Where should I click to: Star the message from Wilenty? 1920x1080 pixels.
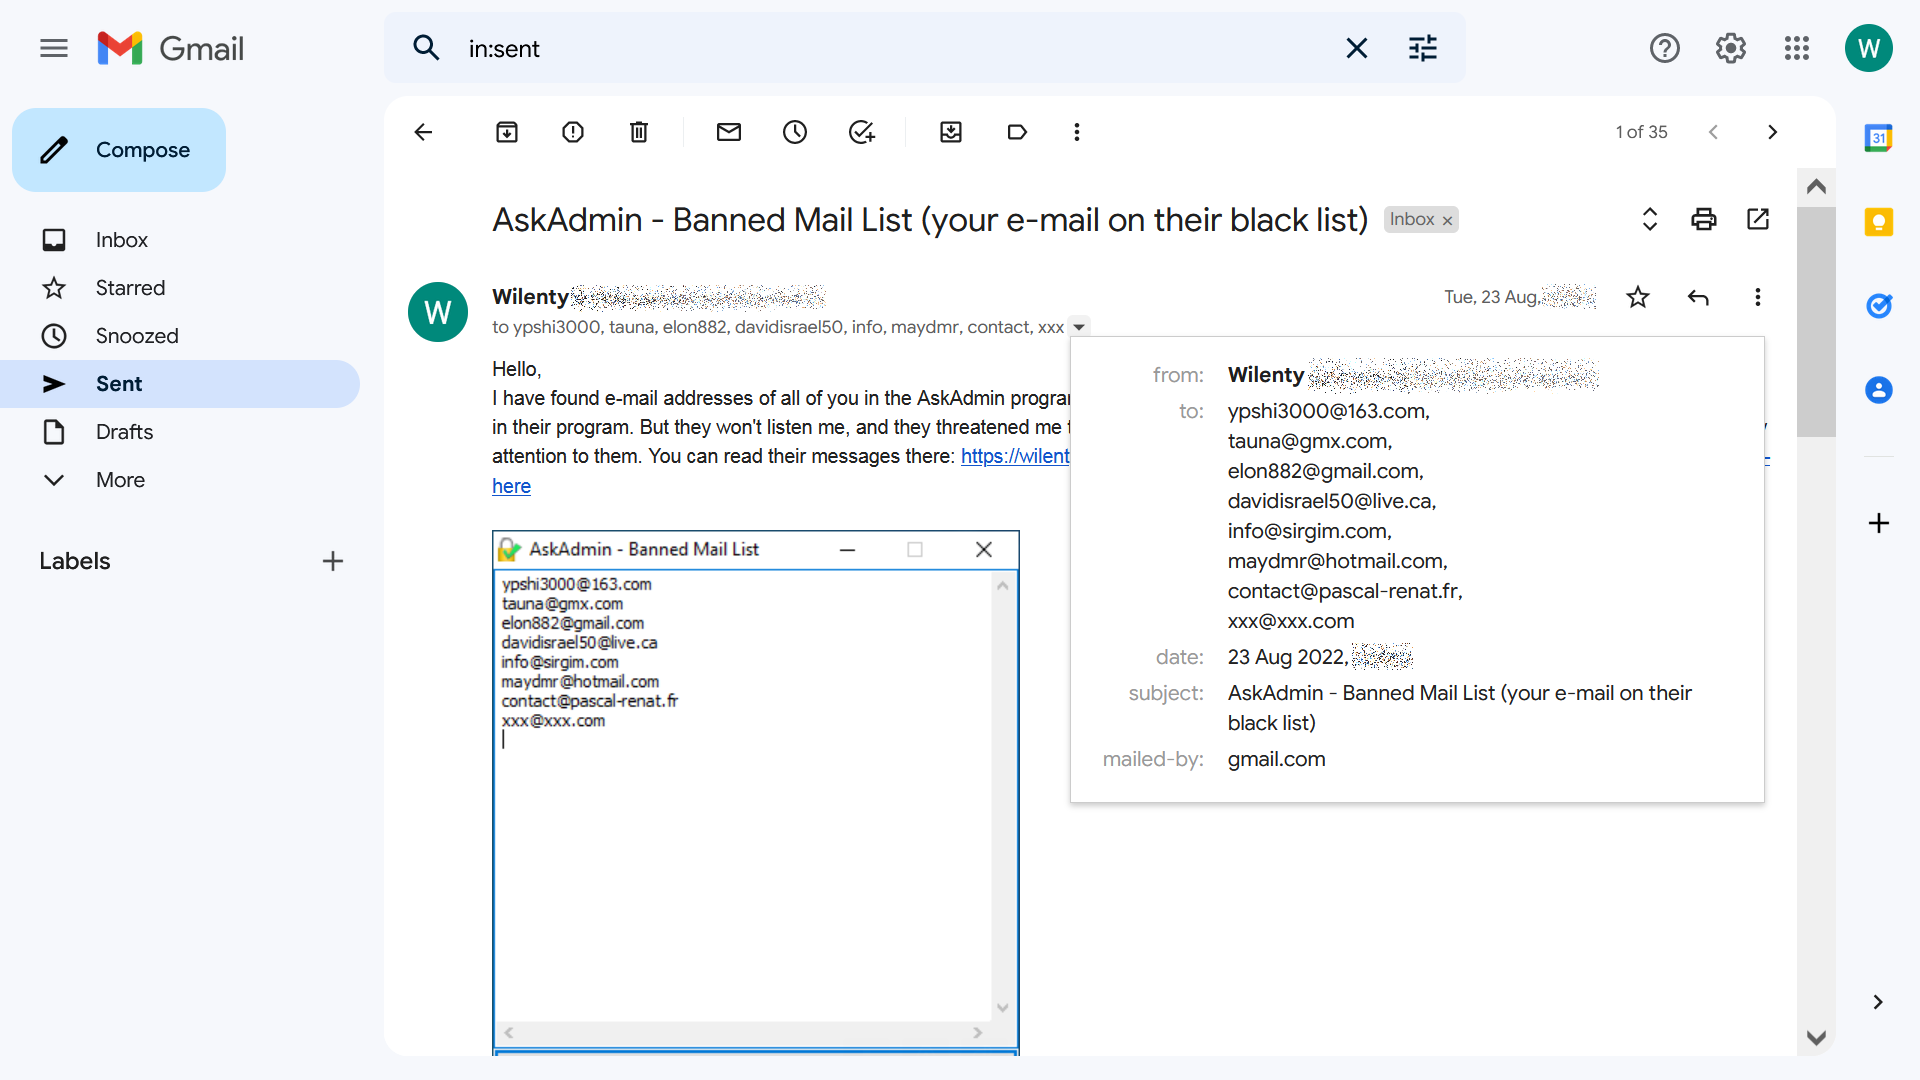(x=1638, y=297)
